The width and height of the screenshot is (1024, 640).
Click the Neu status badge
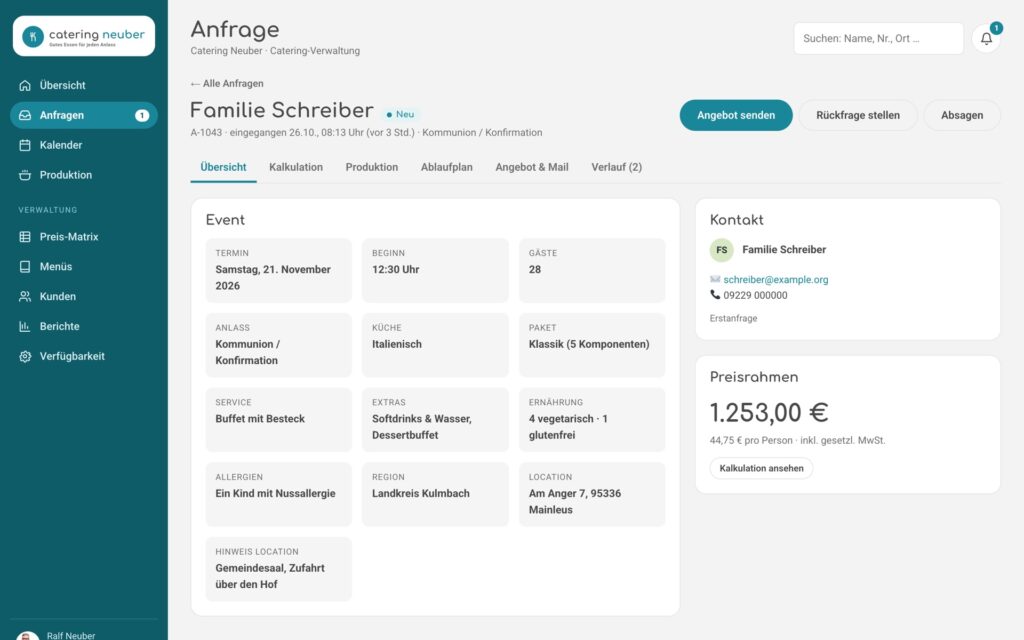pyautogui.click(x=400, y=114)
